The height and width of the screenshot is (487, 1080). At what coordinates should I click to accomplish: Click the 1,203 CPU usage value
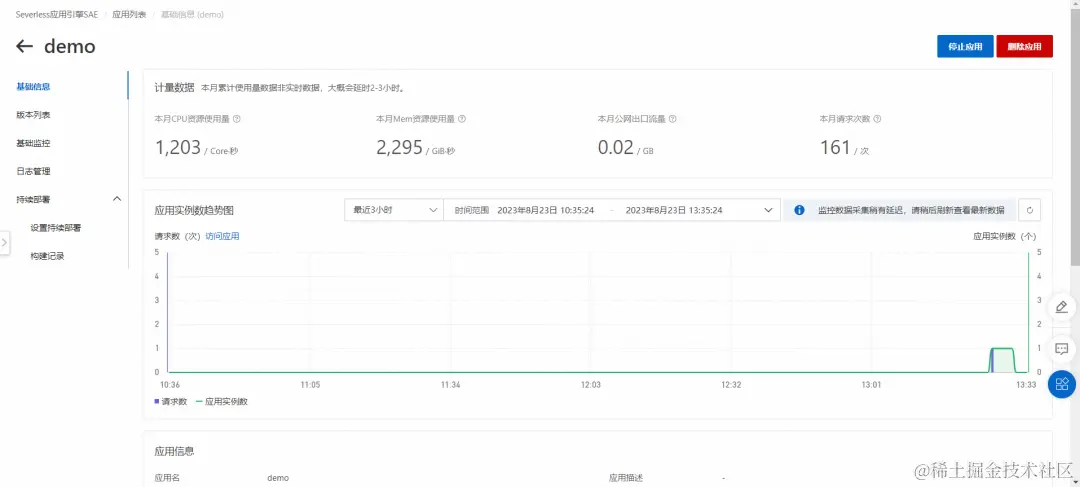(178, 147)
